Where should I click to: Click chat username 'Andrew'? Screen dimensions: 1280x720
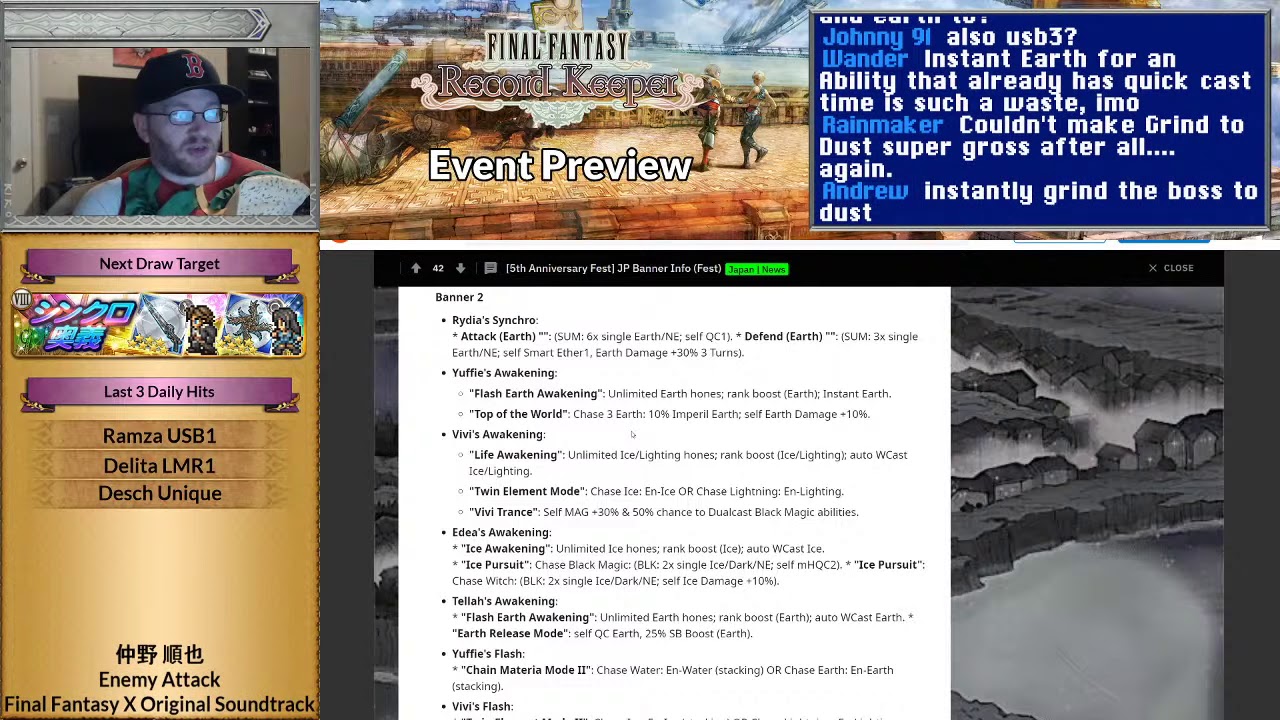864,191
